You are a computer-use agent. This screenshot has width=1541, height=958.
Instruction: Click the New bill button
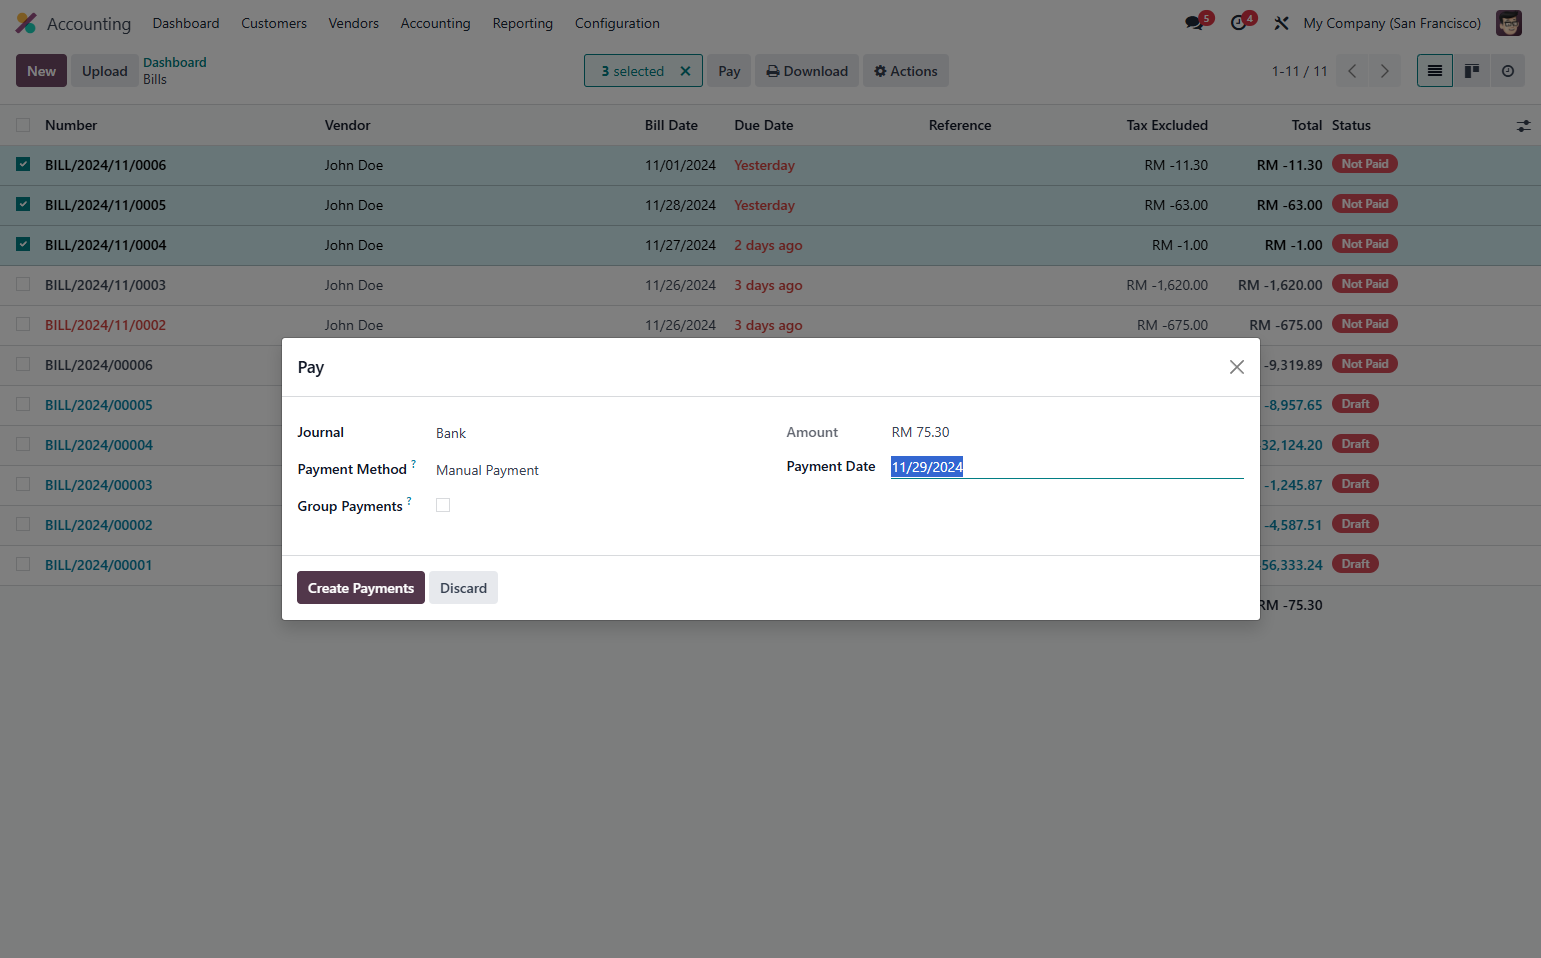pos(42,71)
